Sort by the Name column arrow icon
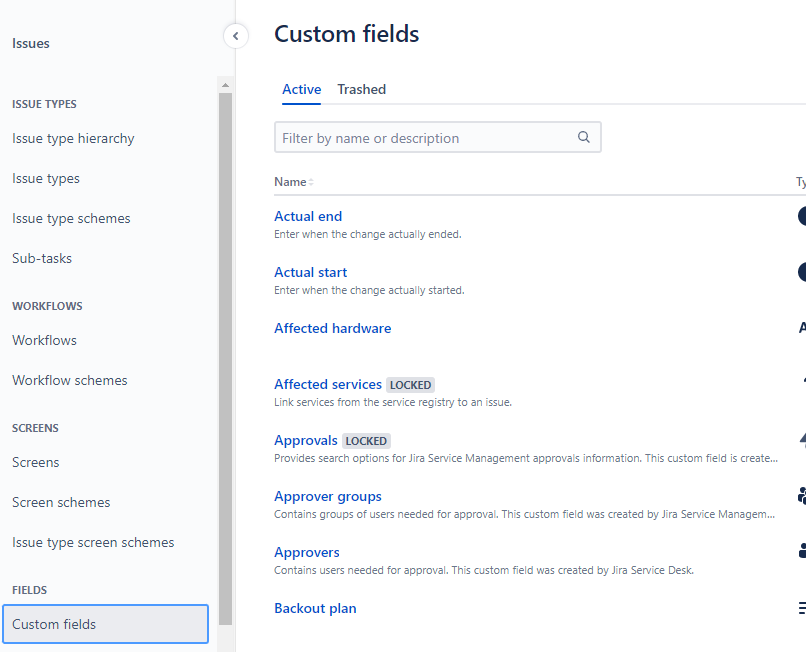The image size is (806, 652). (310, 182)
